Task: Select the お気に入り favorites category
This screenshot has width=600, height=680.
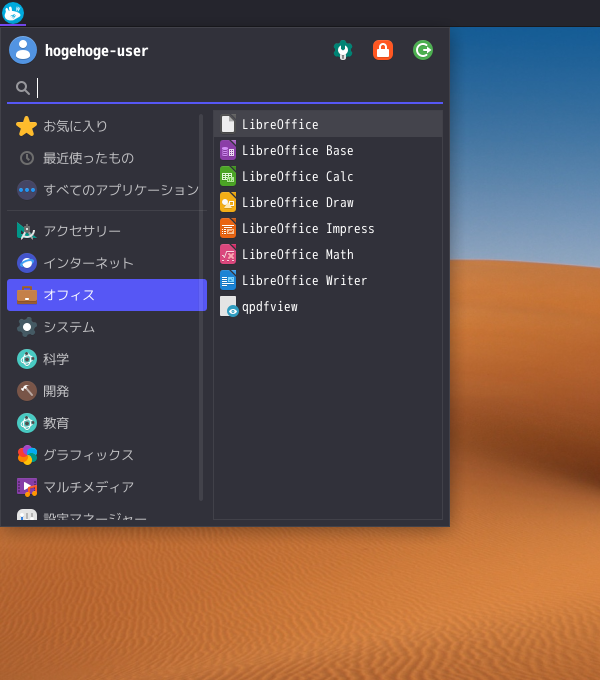Action: 107,126
